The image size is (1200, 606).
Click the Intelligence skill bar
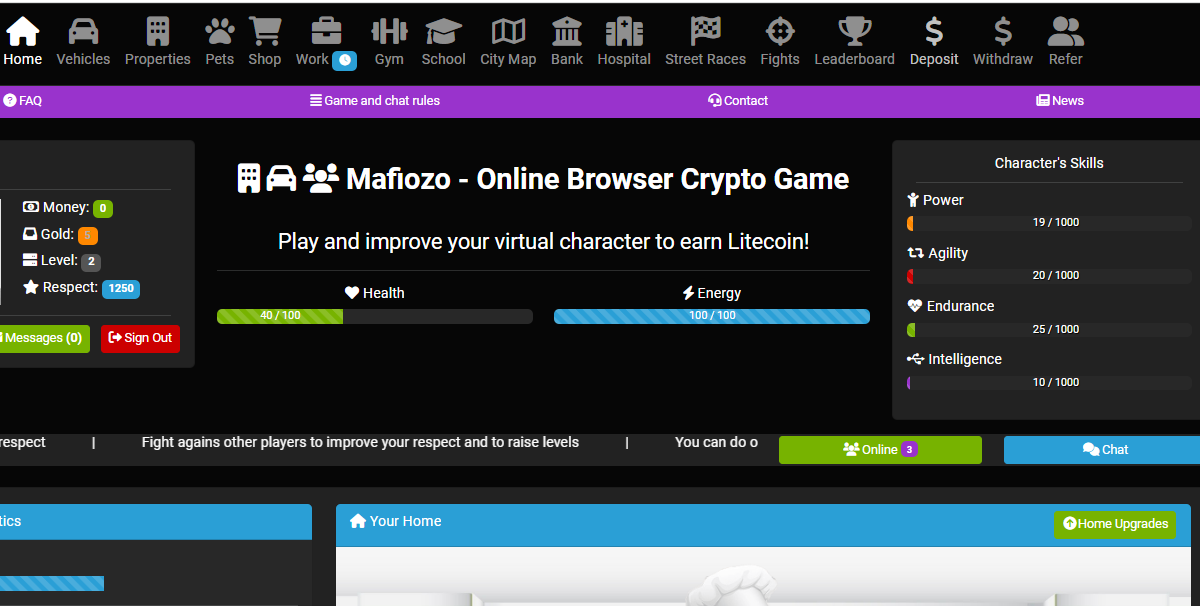click(1048, 382)
